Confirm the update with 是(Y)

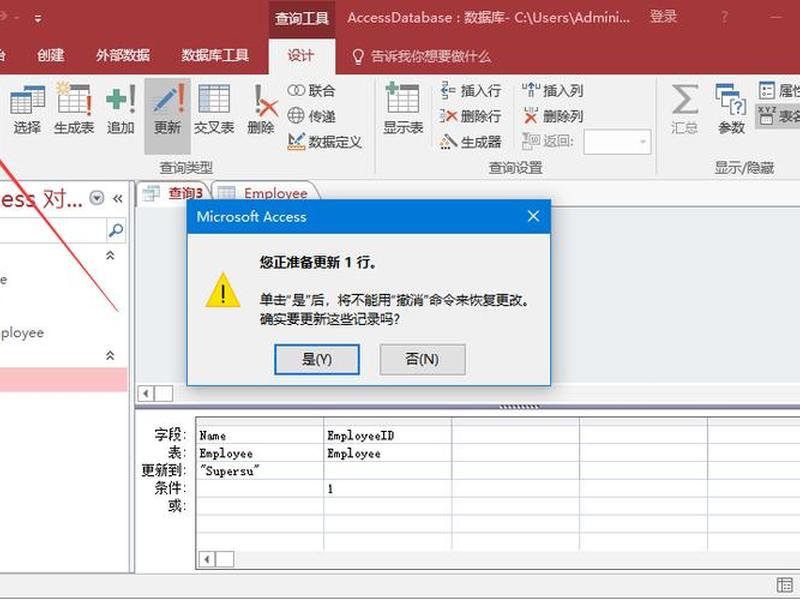317,359
